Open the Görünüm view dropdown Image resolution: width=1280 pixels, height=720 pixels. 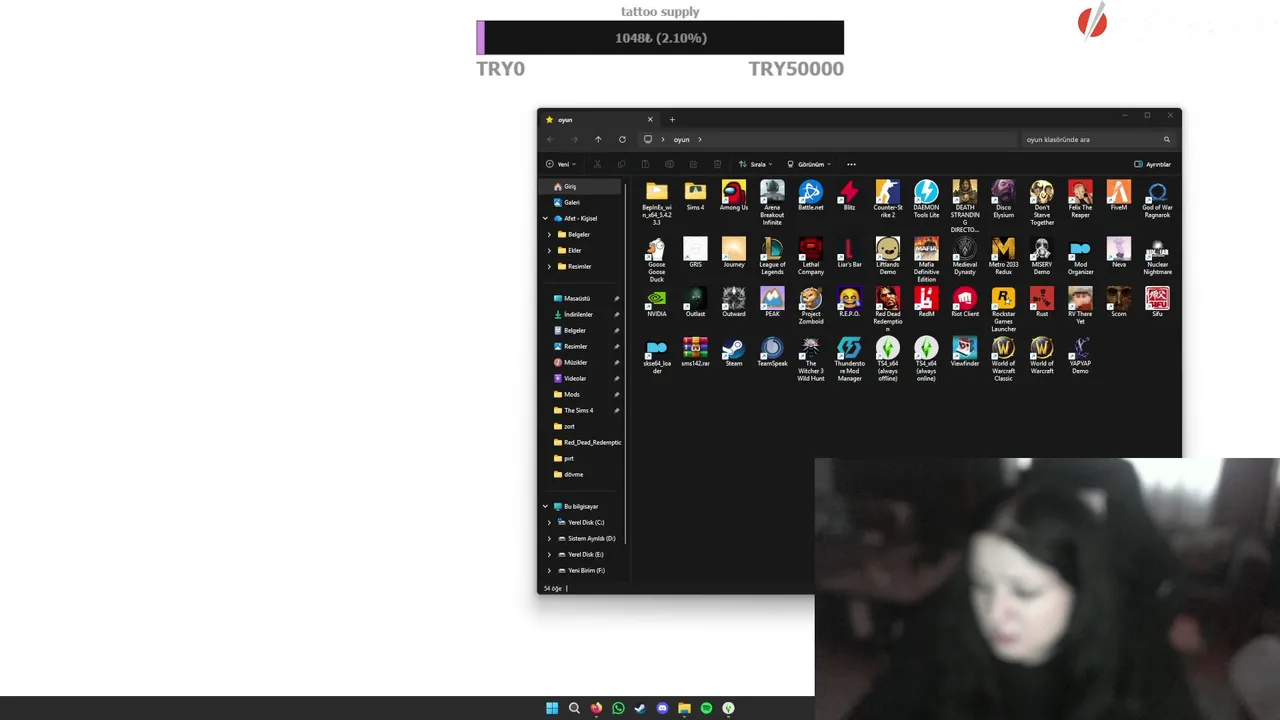coord(808,164)
